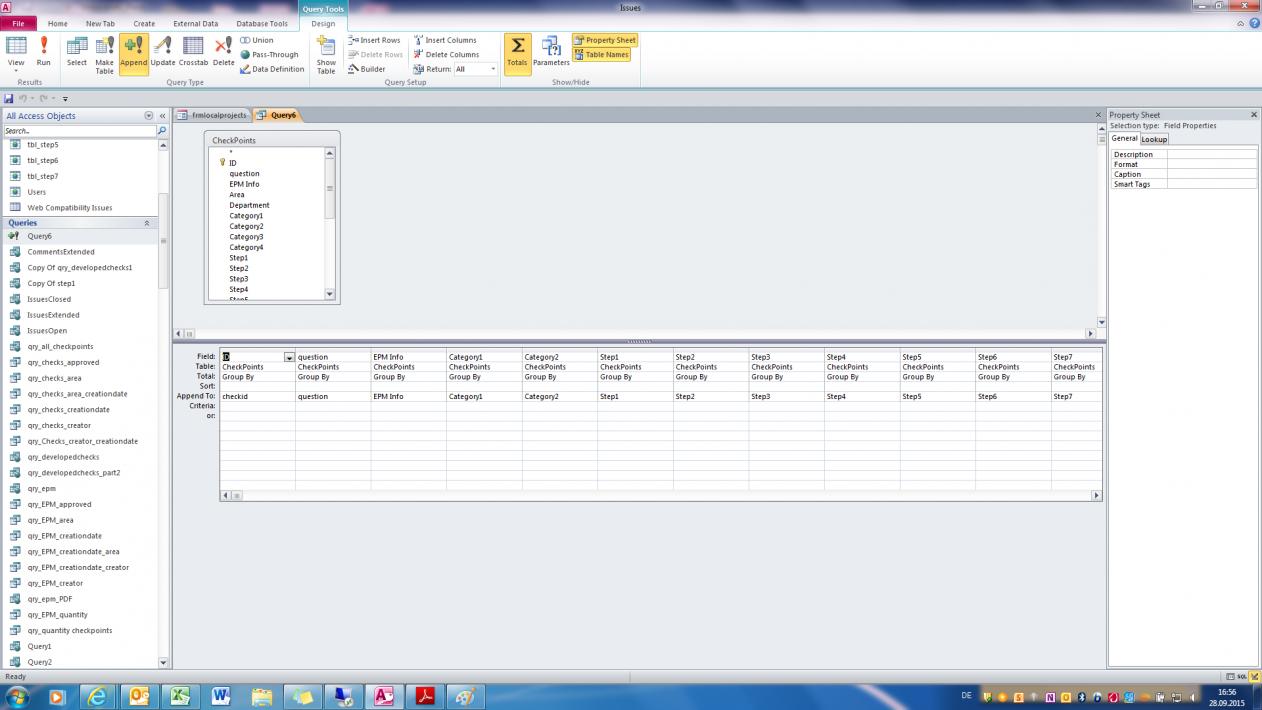Pick the Data Definition query option

click(272, 69)
